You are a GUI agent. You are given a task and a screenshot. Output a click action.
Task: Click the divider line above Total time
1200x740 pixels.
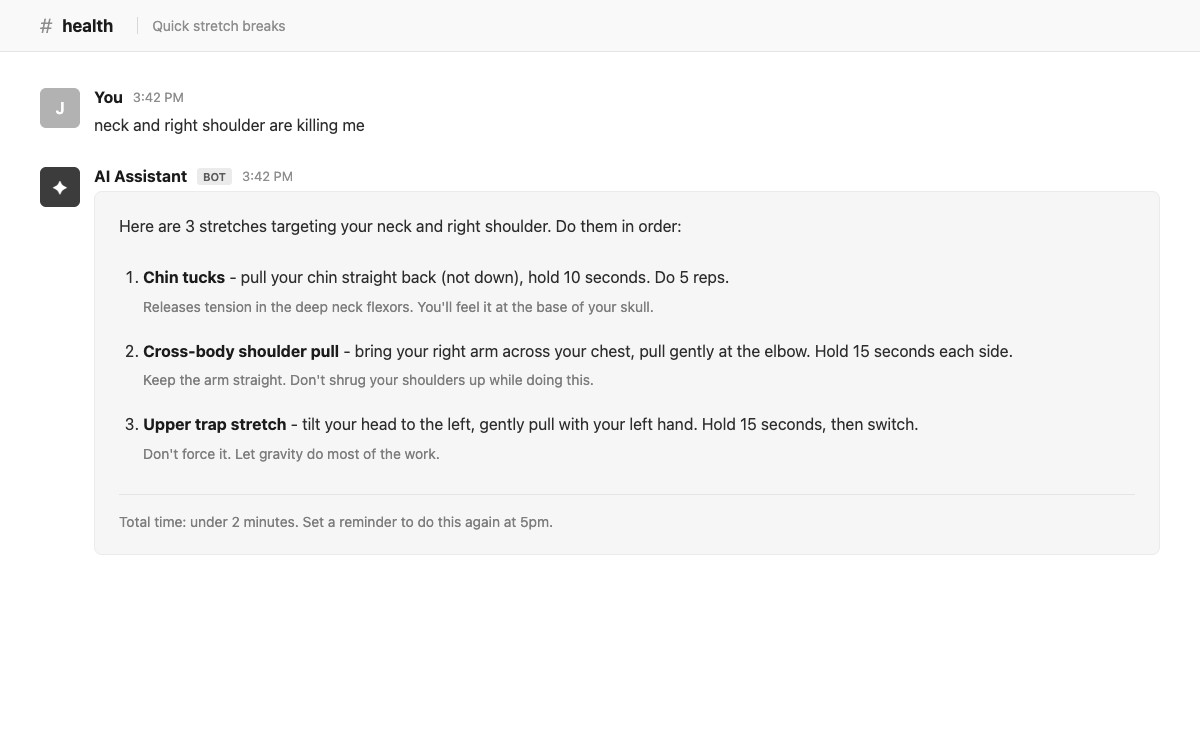[627, 494]
